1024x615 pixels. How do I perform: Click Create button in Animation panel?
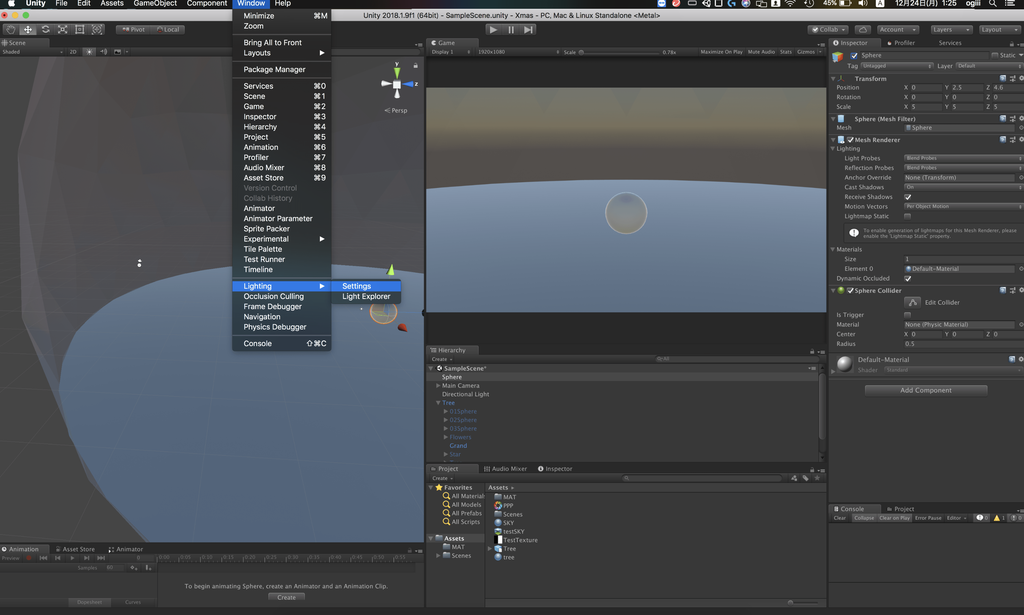click(287, 597)
